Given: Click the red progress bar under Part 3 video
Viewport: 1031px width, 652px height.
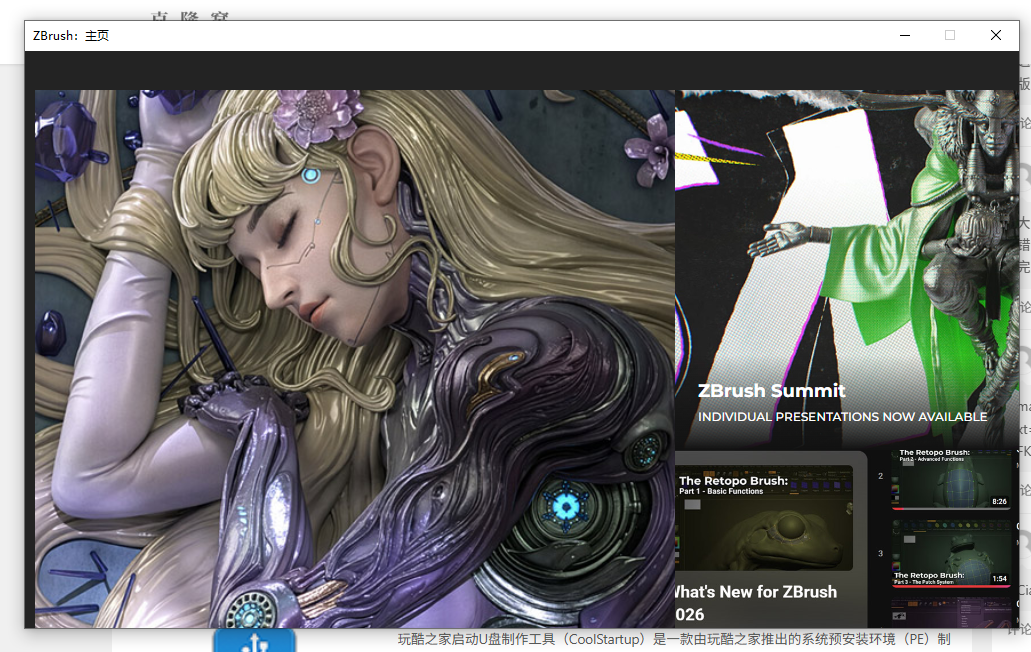Looking at the screenshot, I should pos(950,586).
